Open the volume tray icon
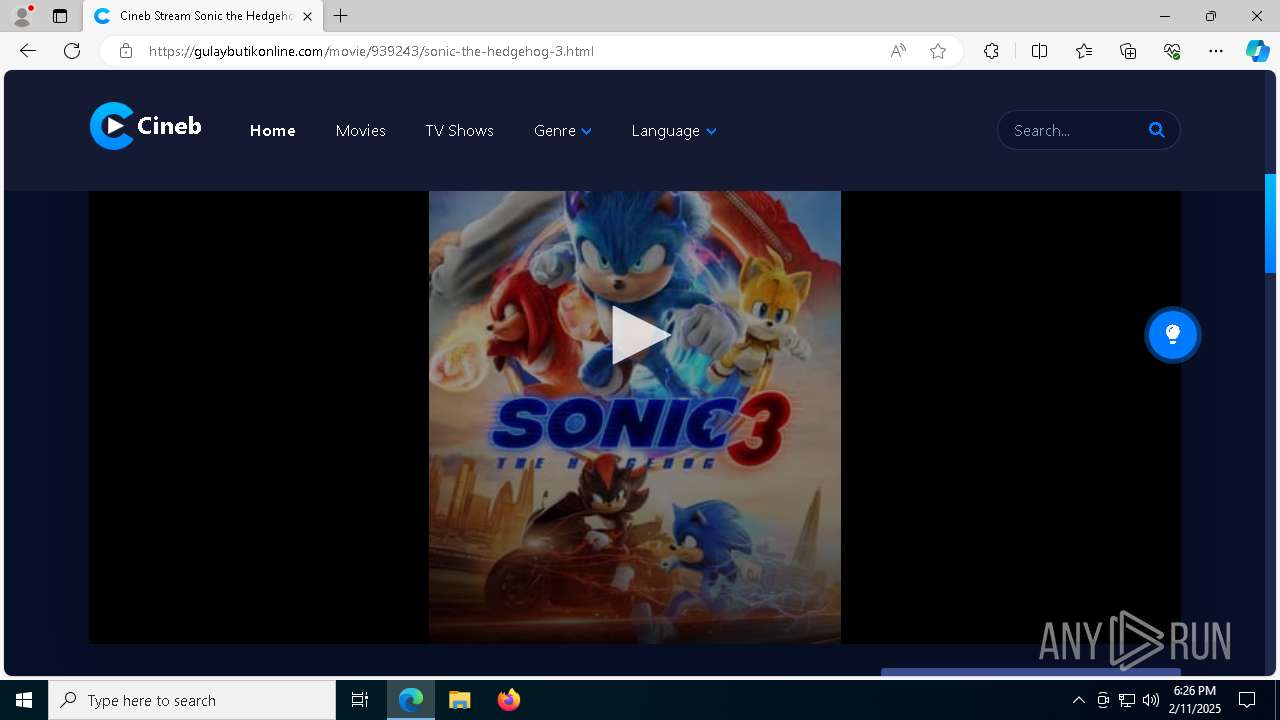Viewport: 1280px width, 720px height. click(1151, 700)
